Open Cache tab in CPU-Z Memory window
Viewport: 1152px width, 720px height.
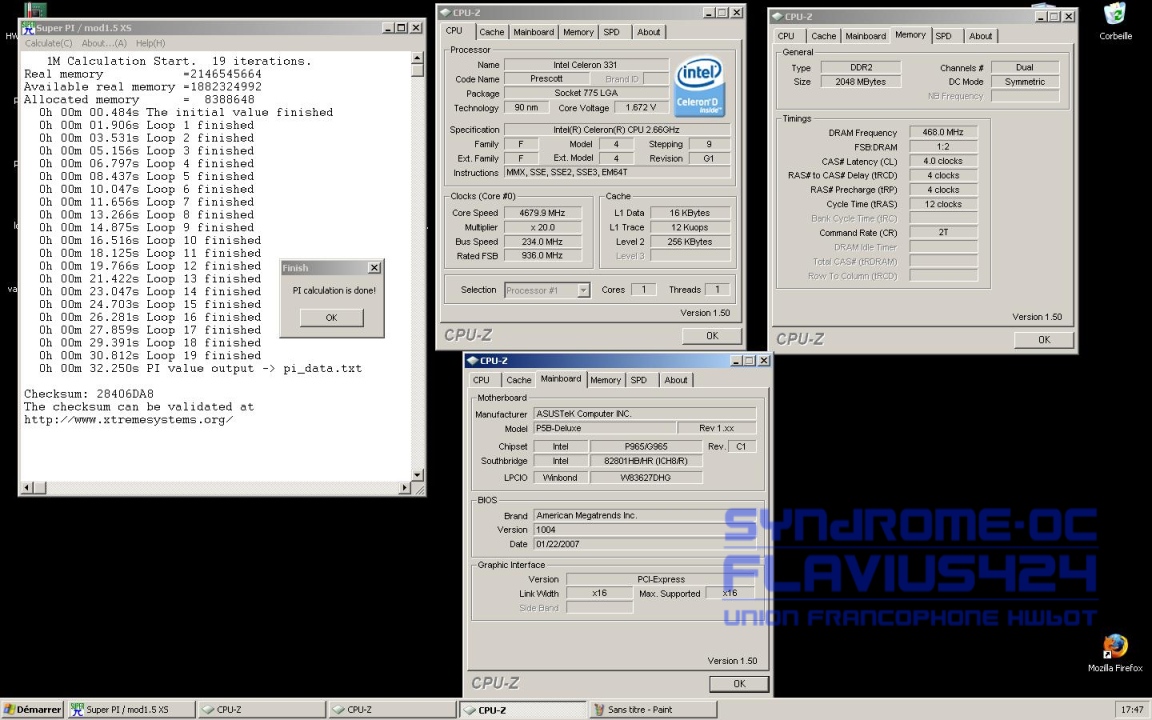click(x=824, y=36)
